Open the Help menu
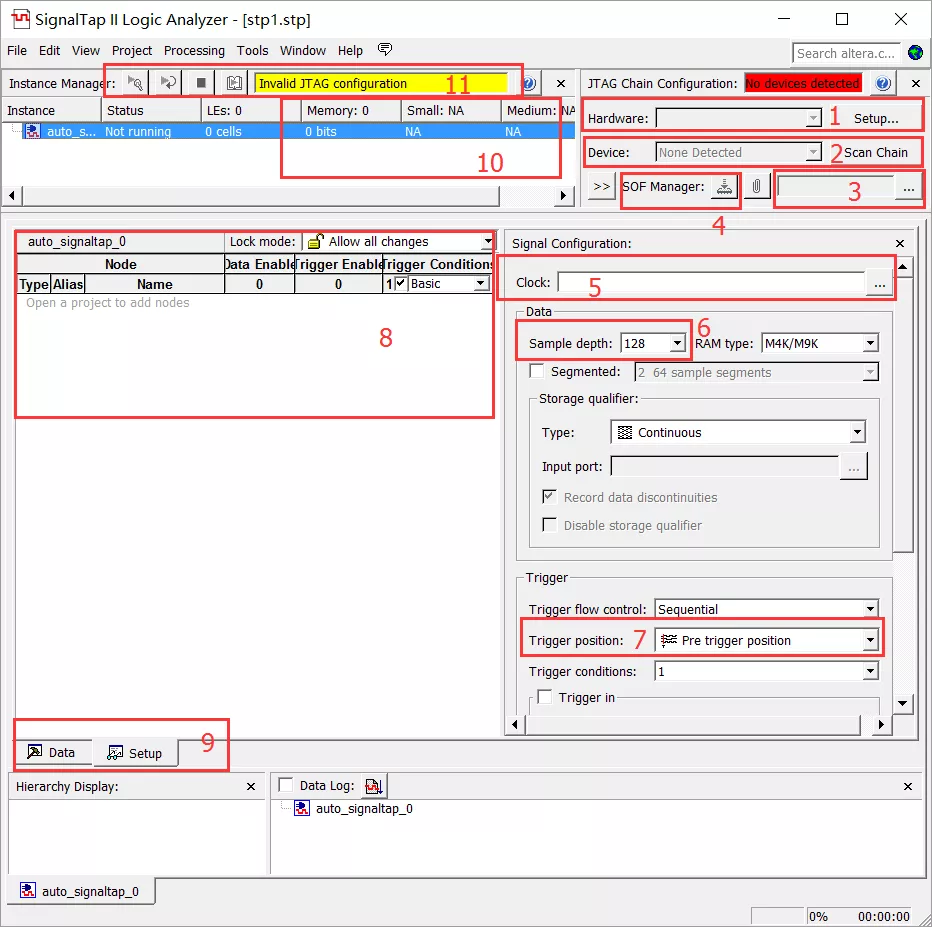This screenshot has width=932, height=927. (350, 51)
